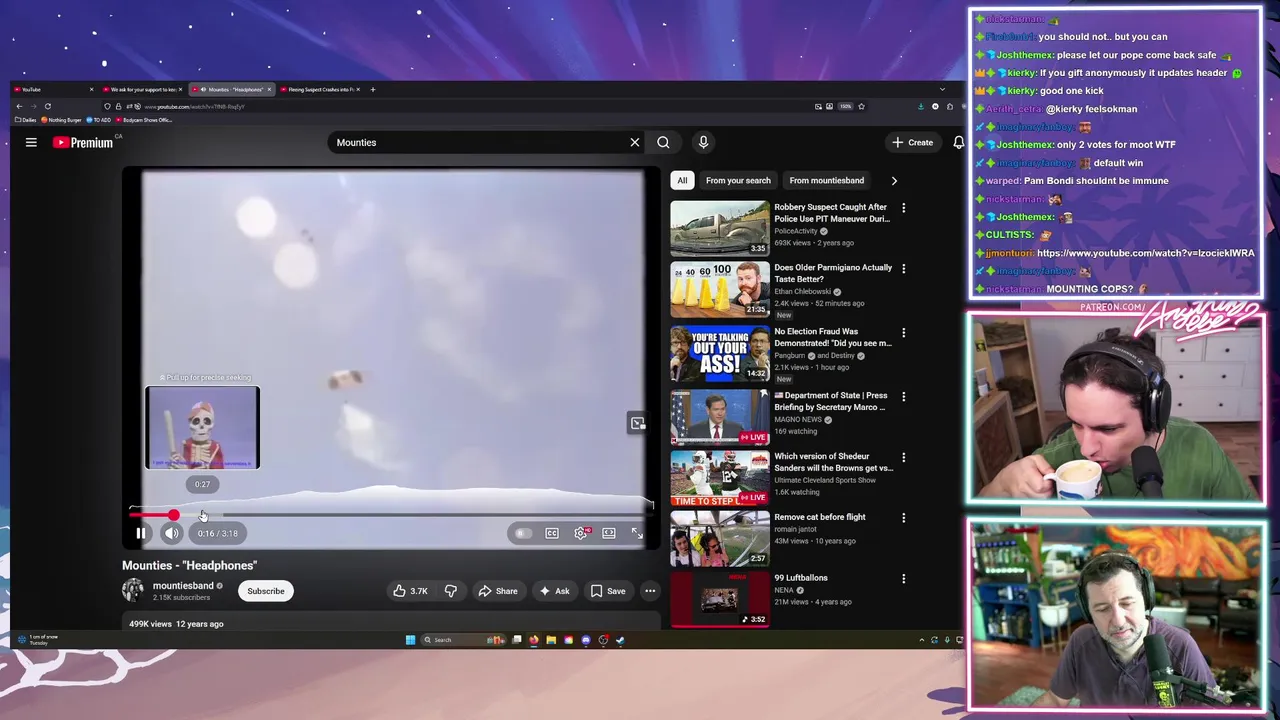Open the YouTube notifications bell
The width and height of the screenshot is (1280, 720).
coord(958,142)
